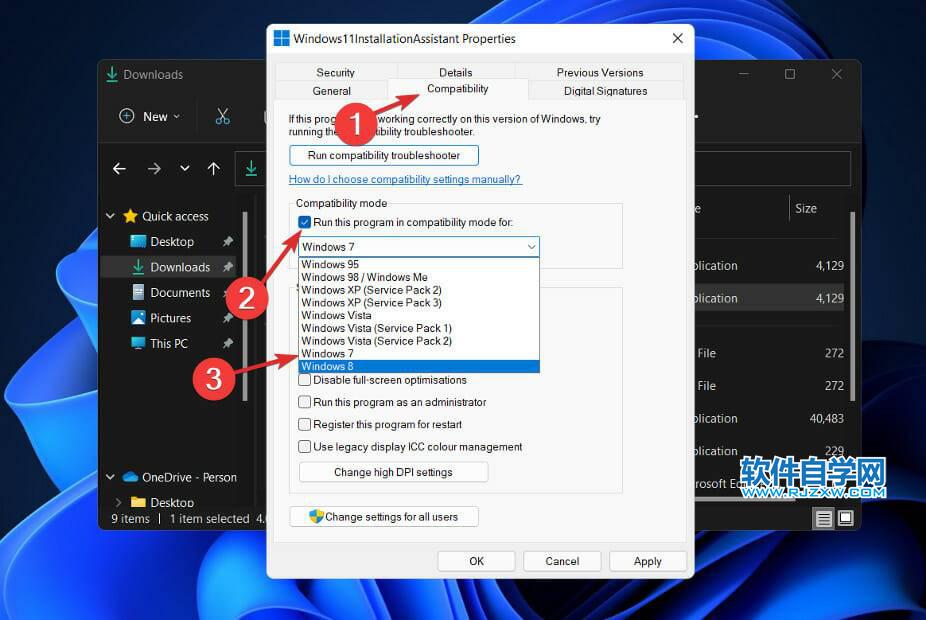Select plain Windows Vista option
Image resolution: width=926 pixels, height=620 pixels.
pyautogui.click(x=419, y=315)
